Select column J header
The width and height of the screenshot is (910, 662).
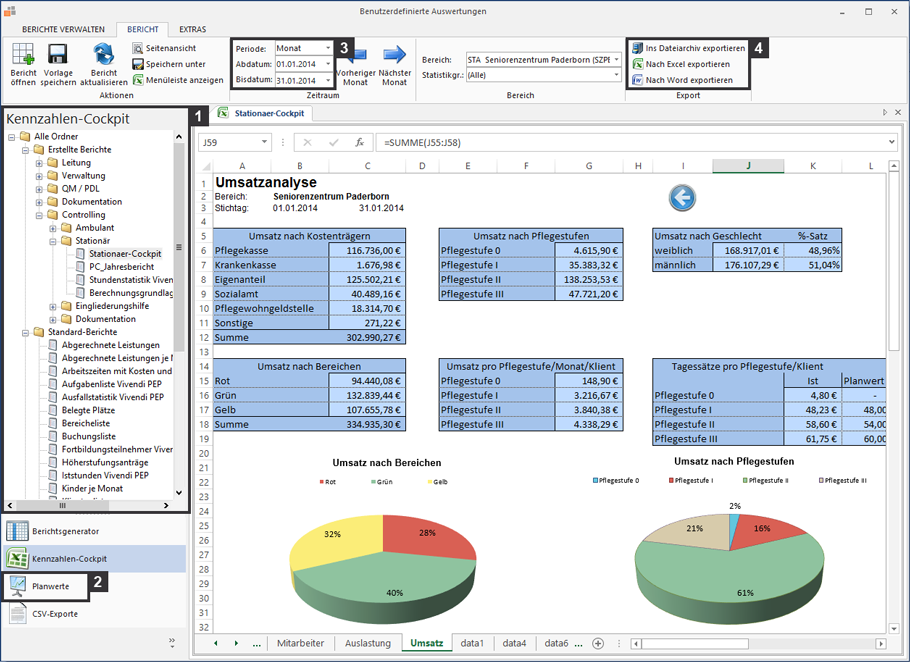coord(748,166)
